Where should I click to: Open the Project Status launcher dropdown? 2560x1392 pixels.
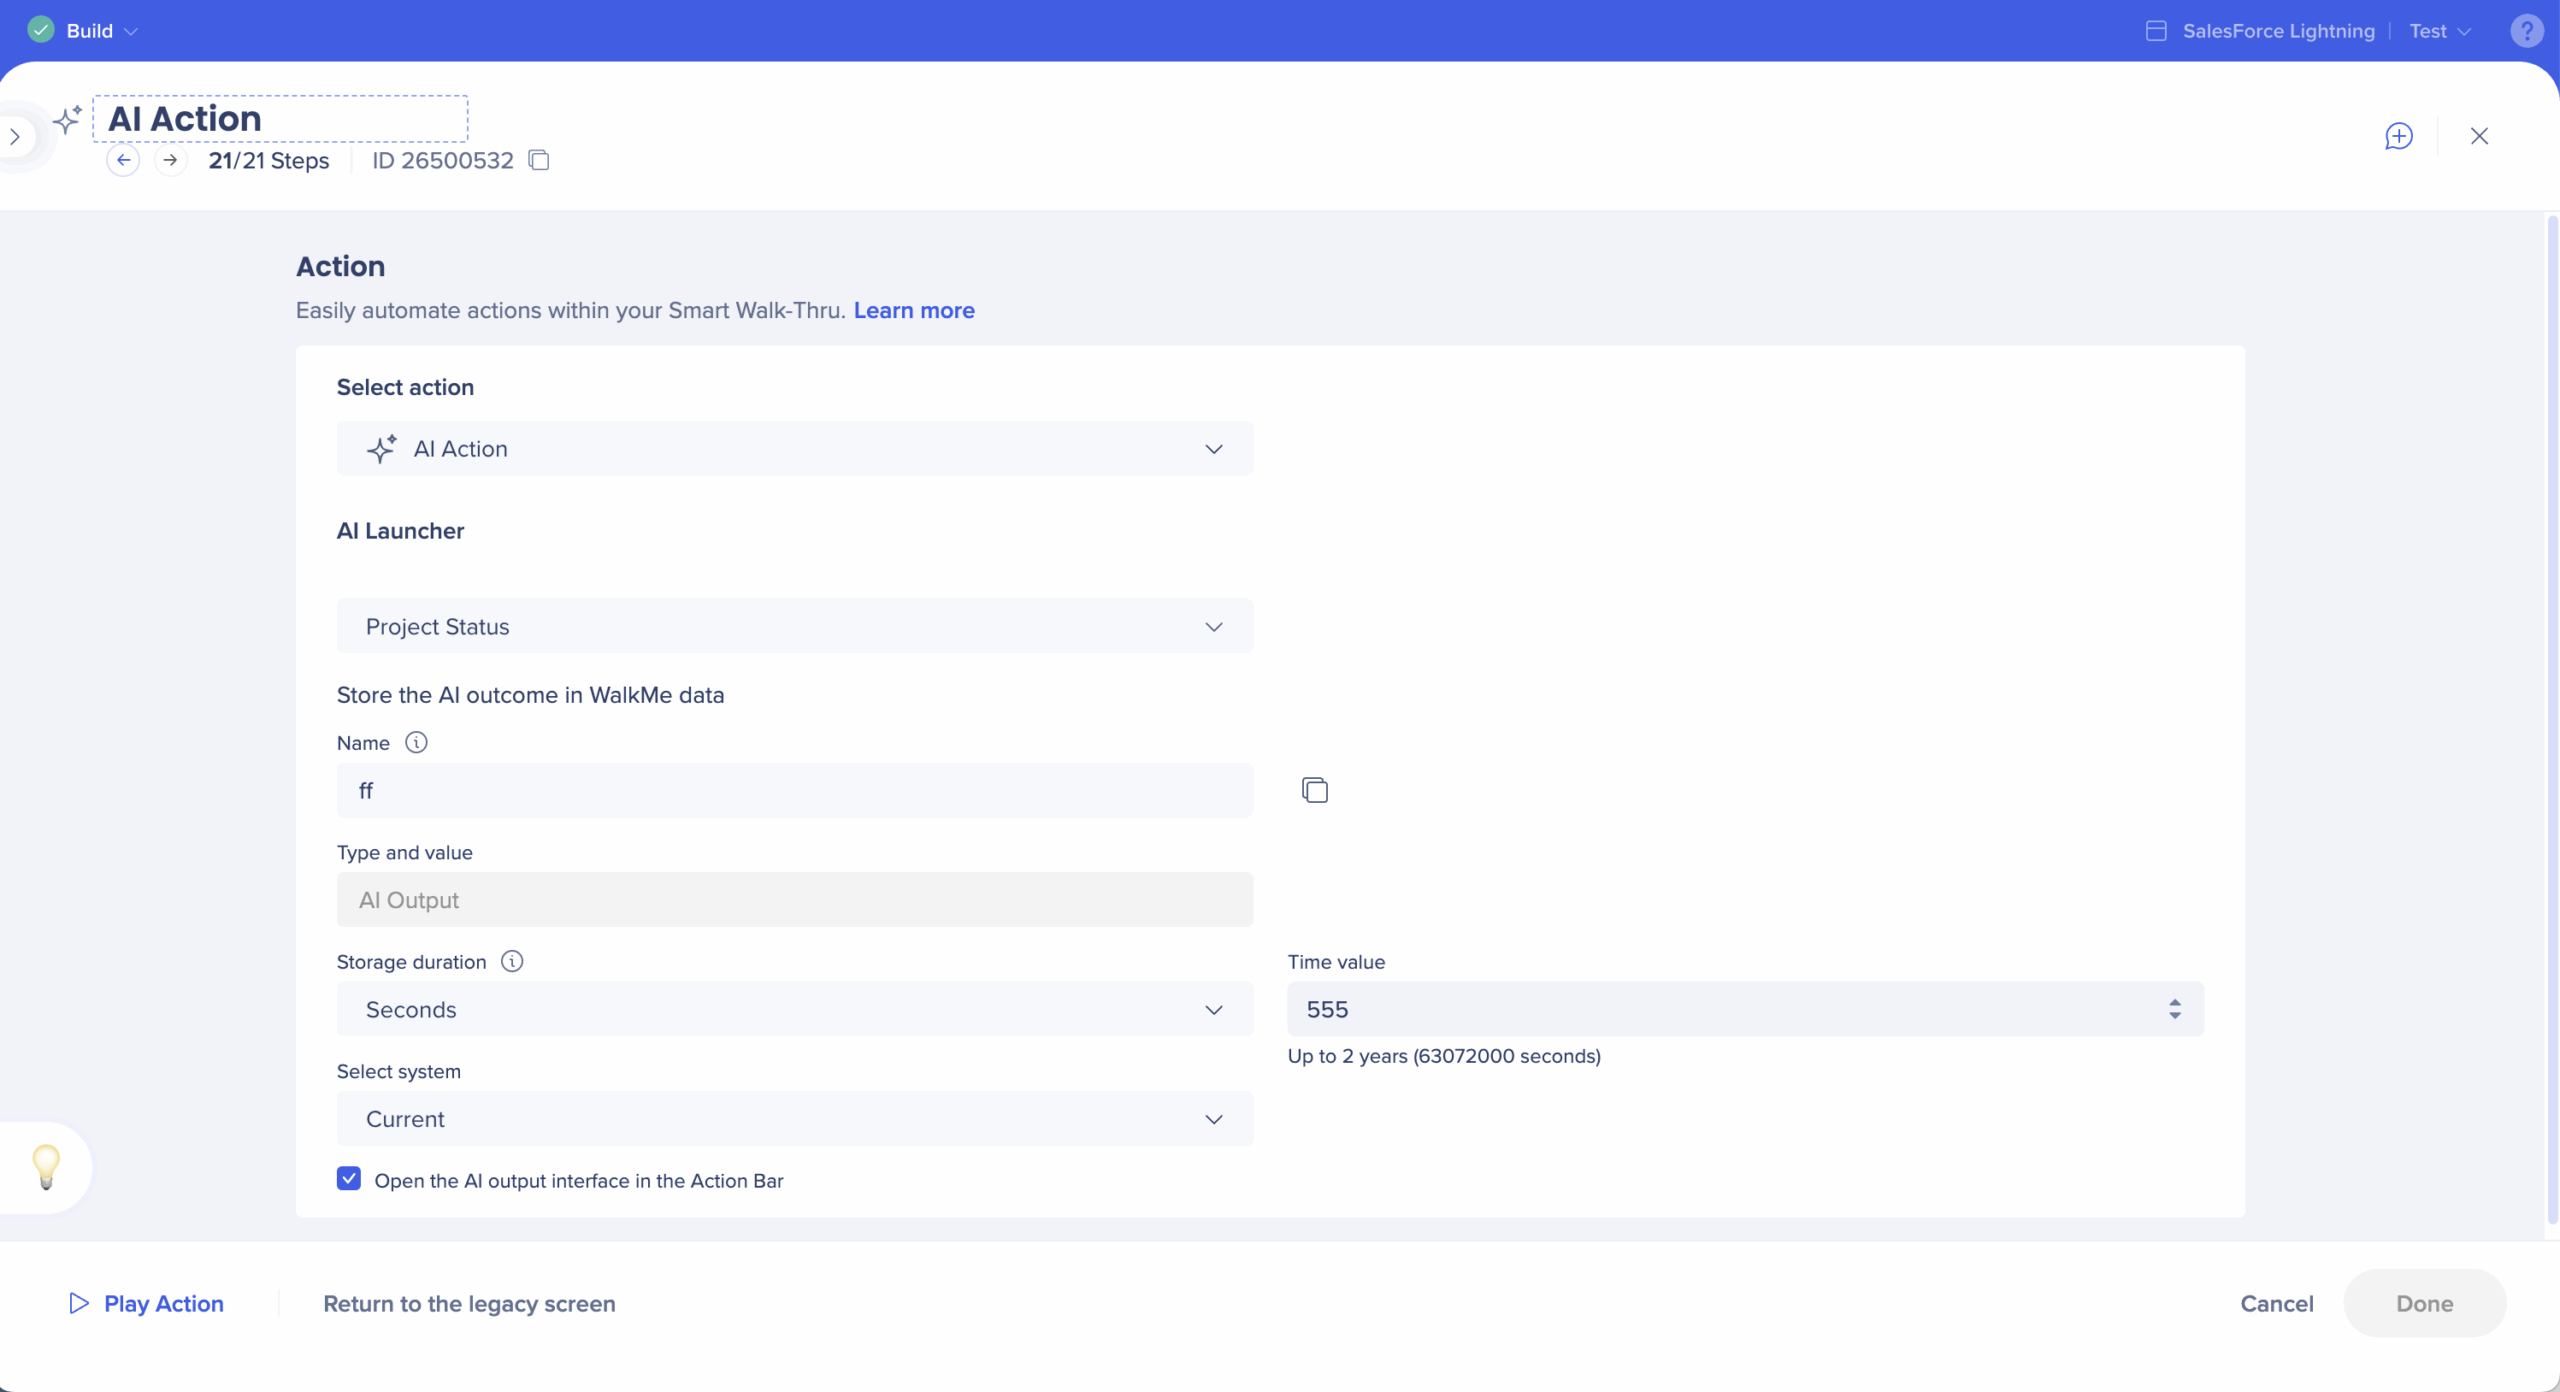pos(794,627)
